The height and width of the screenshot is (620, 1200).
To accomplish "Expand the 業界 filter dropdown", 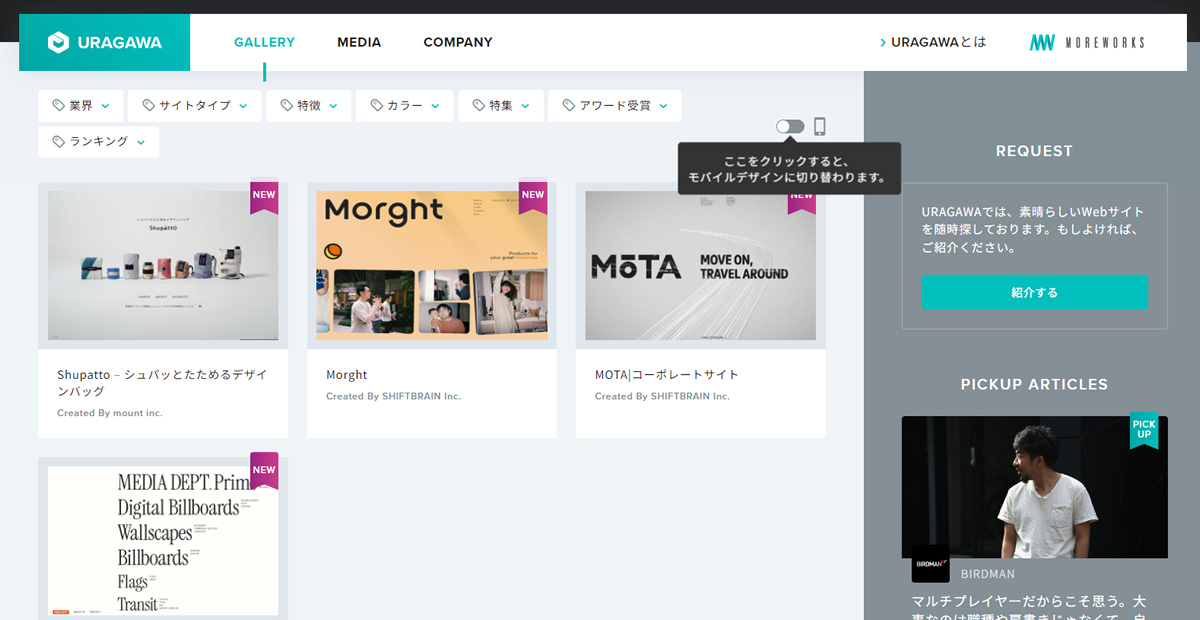I will click(81, 106).
